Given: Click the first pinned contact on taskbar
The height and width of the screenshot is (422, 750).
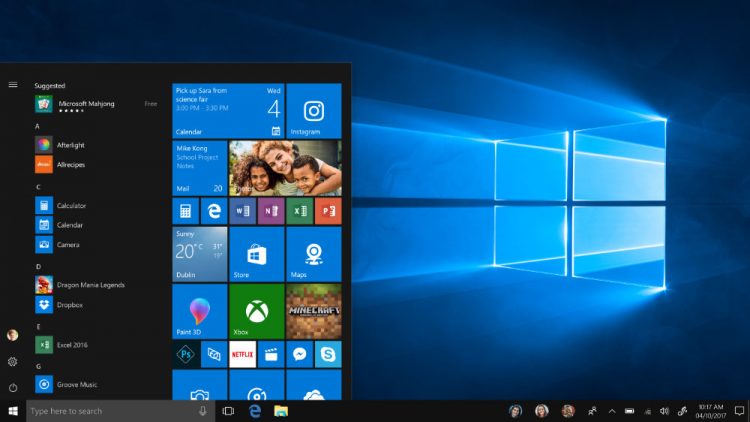Looking at the screenshot, I should (515, 411).
